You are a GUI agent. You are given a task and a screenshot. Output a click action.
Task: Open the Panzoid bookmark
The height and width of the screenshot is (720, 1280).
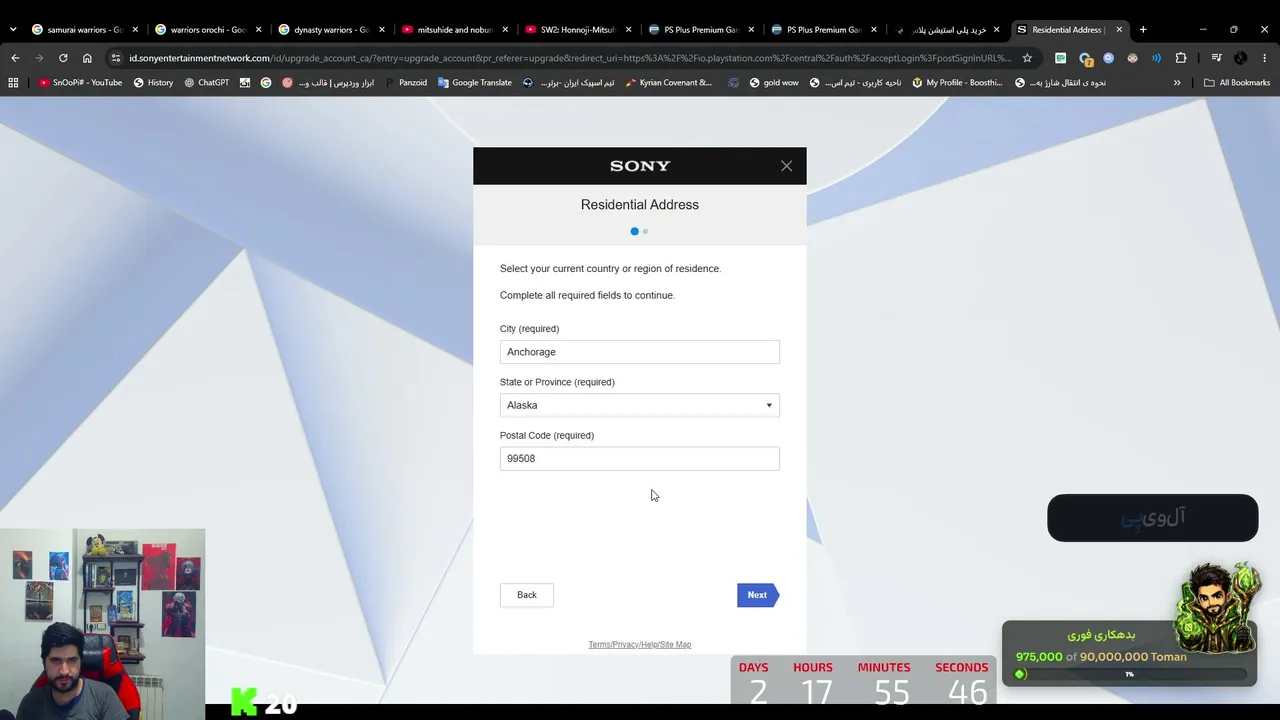(405, 83)
